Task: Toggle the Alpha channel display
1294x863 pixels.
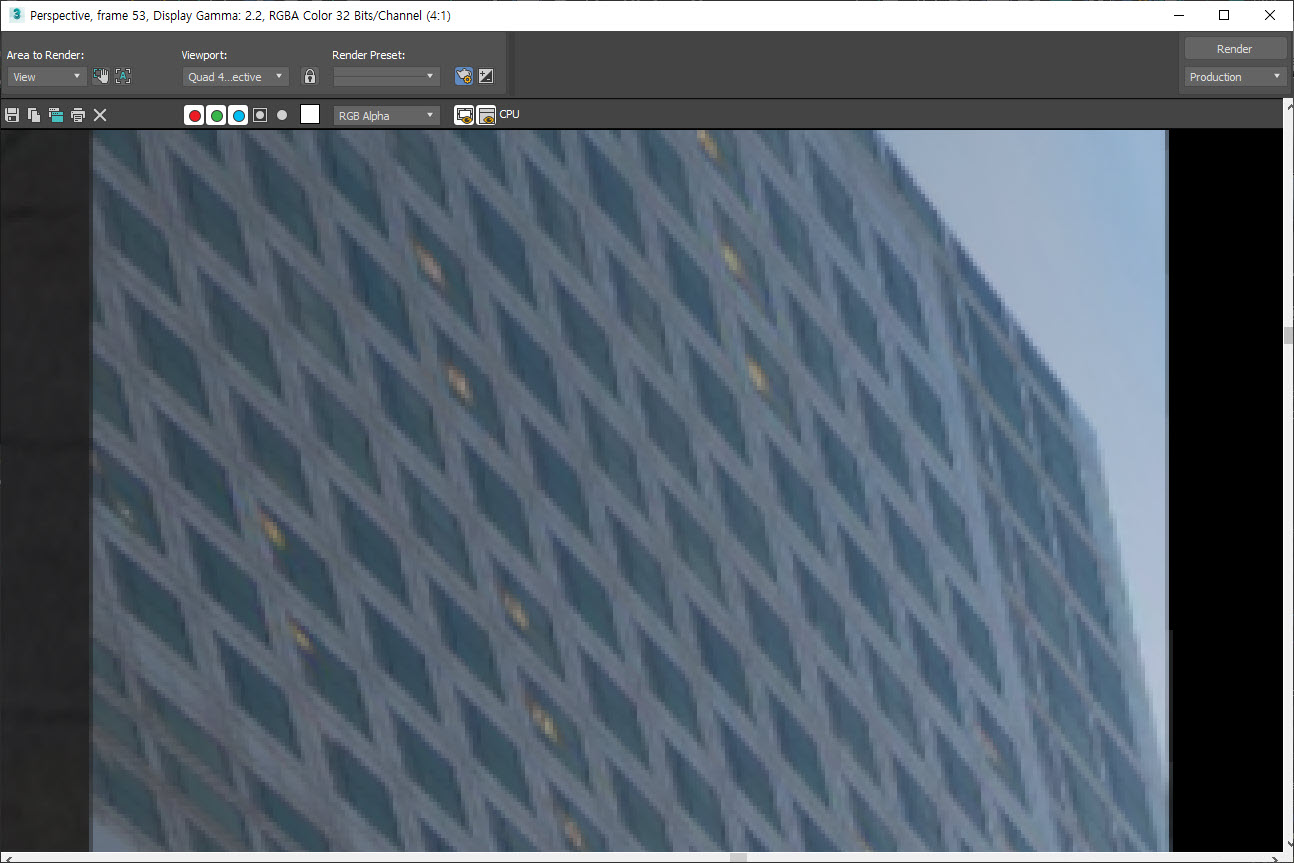Action: pyautogui.click(x=260, y=115)
